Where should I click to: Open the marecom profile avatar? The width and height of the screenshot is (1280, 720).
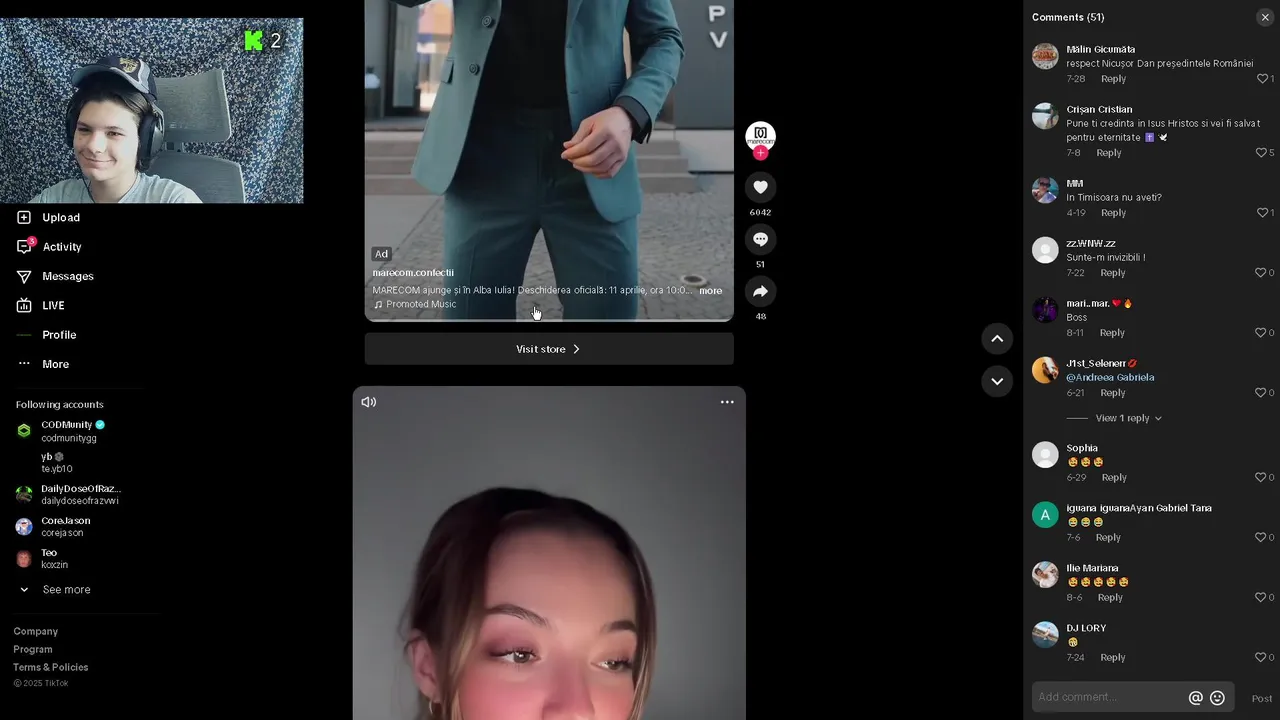click(x=760, y=136)
